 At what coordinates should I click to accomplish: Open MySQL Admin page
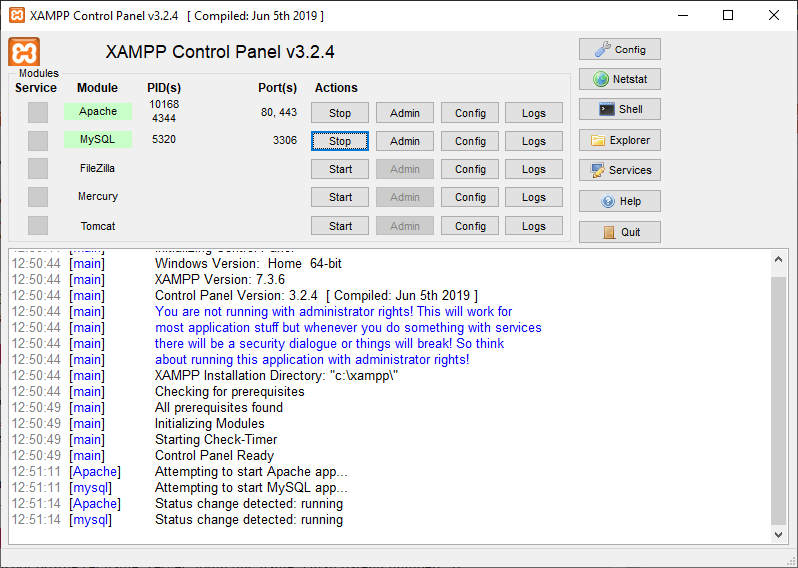[x=405, y=141]
